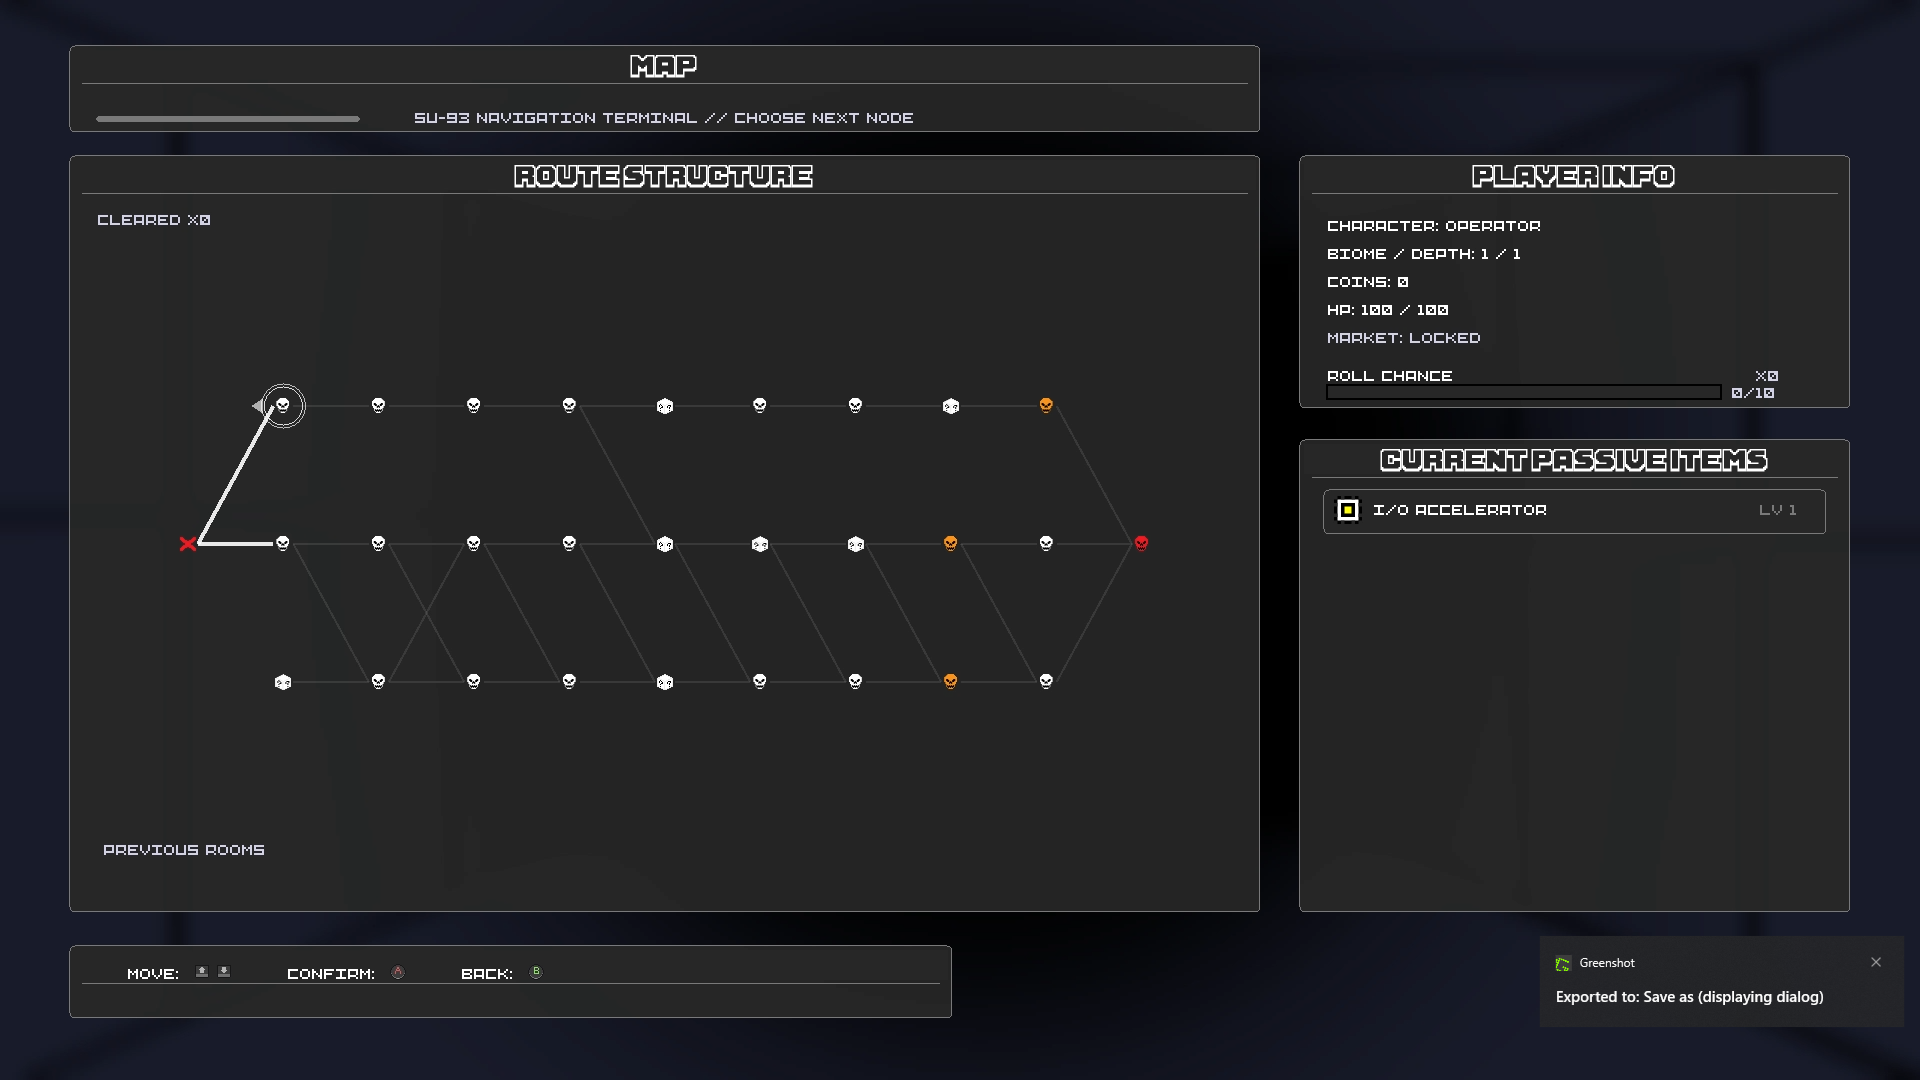The image size is (1920, 1080).
Task: Select the fourth skull node in top row
Action: pos(569,405)
